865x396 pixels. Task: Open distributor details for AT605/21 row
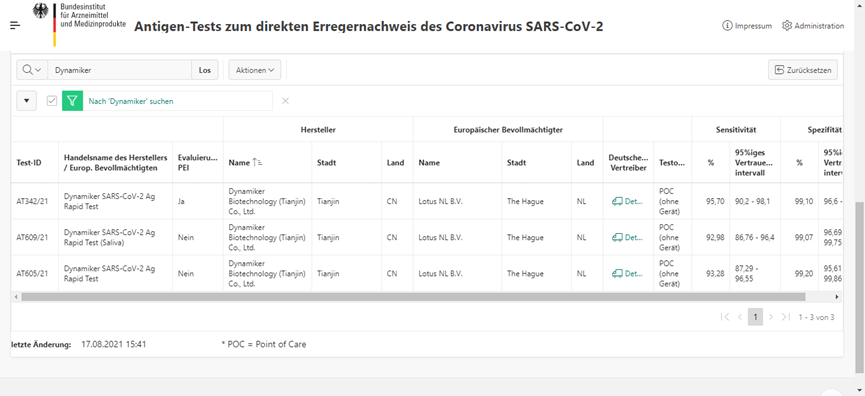pyautogui.click(x=628, y=273)
